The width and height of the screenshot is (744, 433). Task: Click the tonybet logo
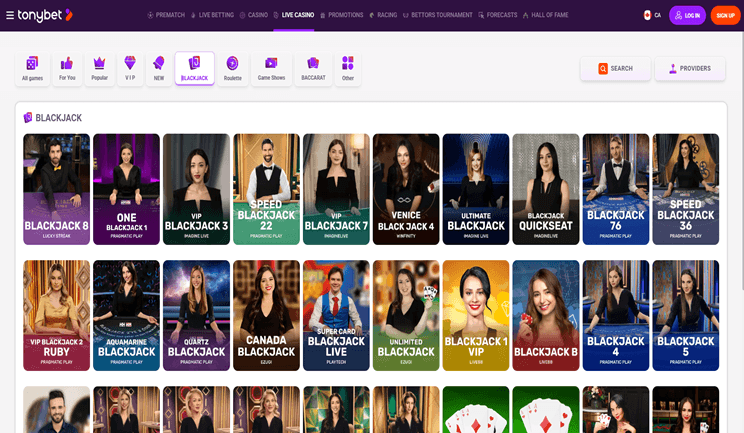[45, 15]
